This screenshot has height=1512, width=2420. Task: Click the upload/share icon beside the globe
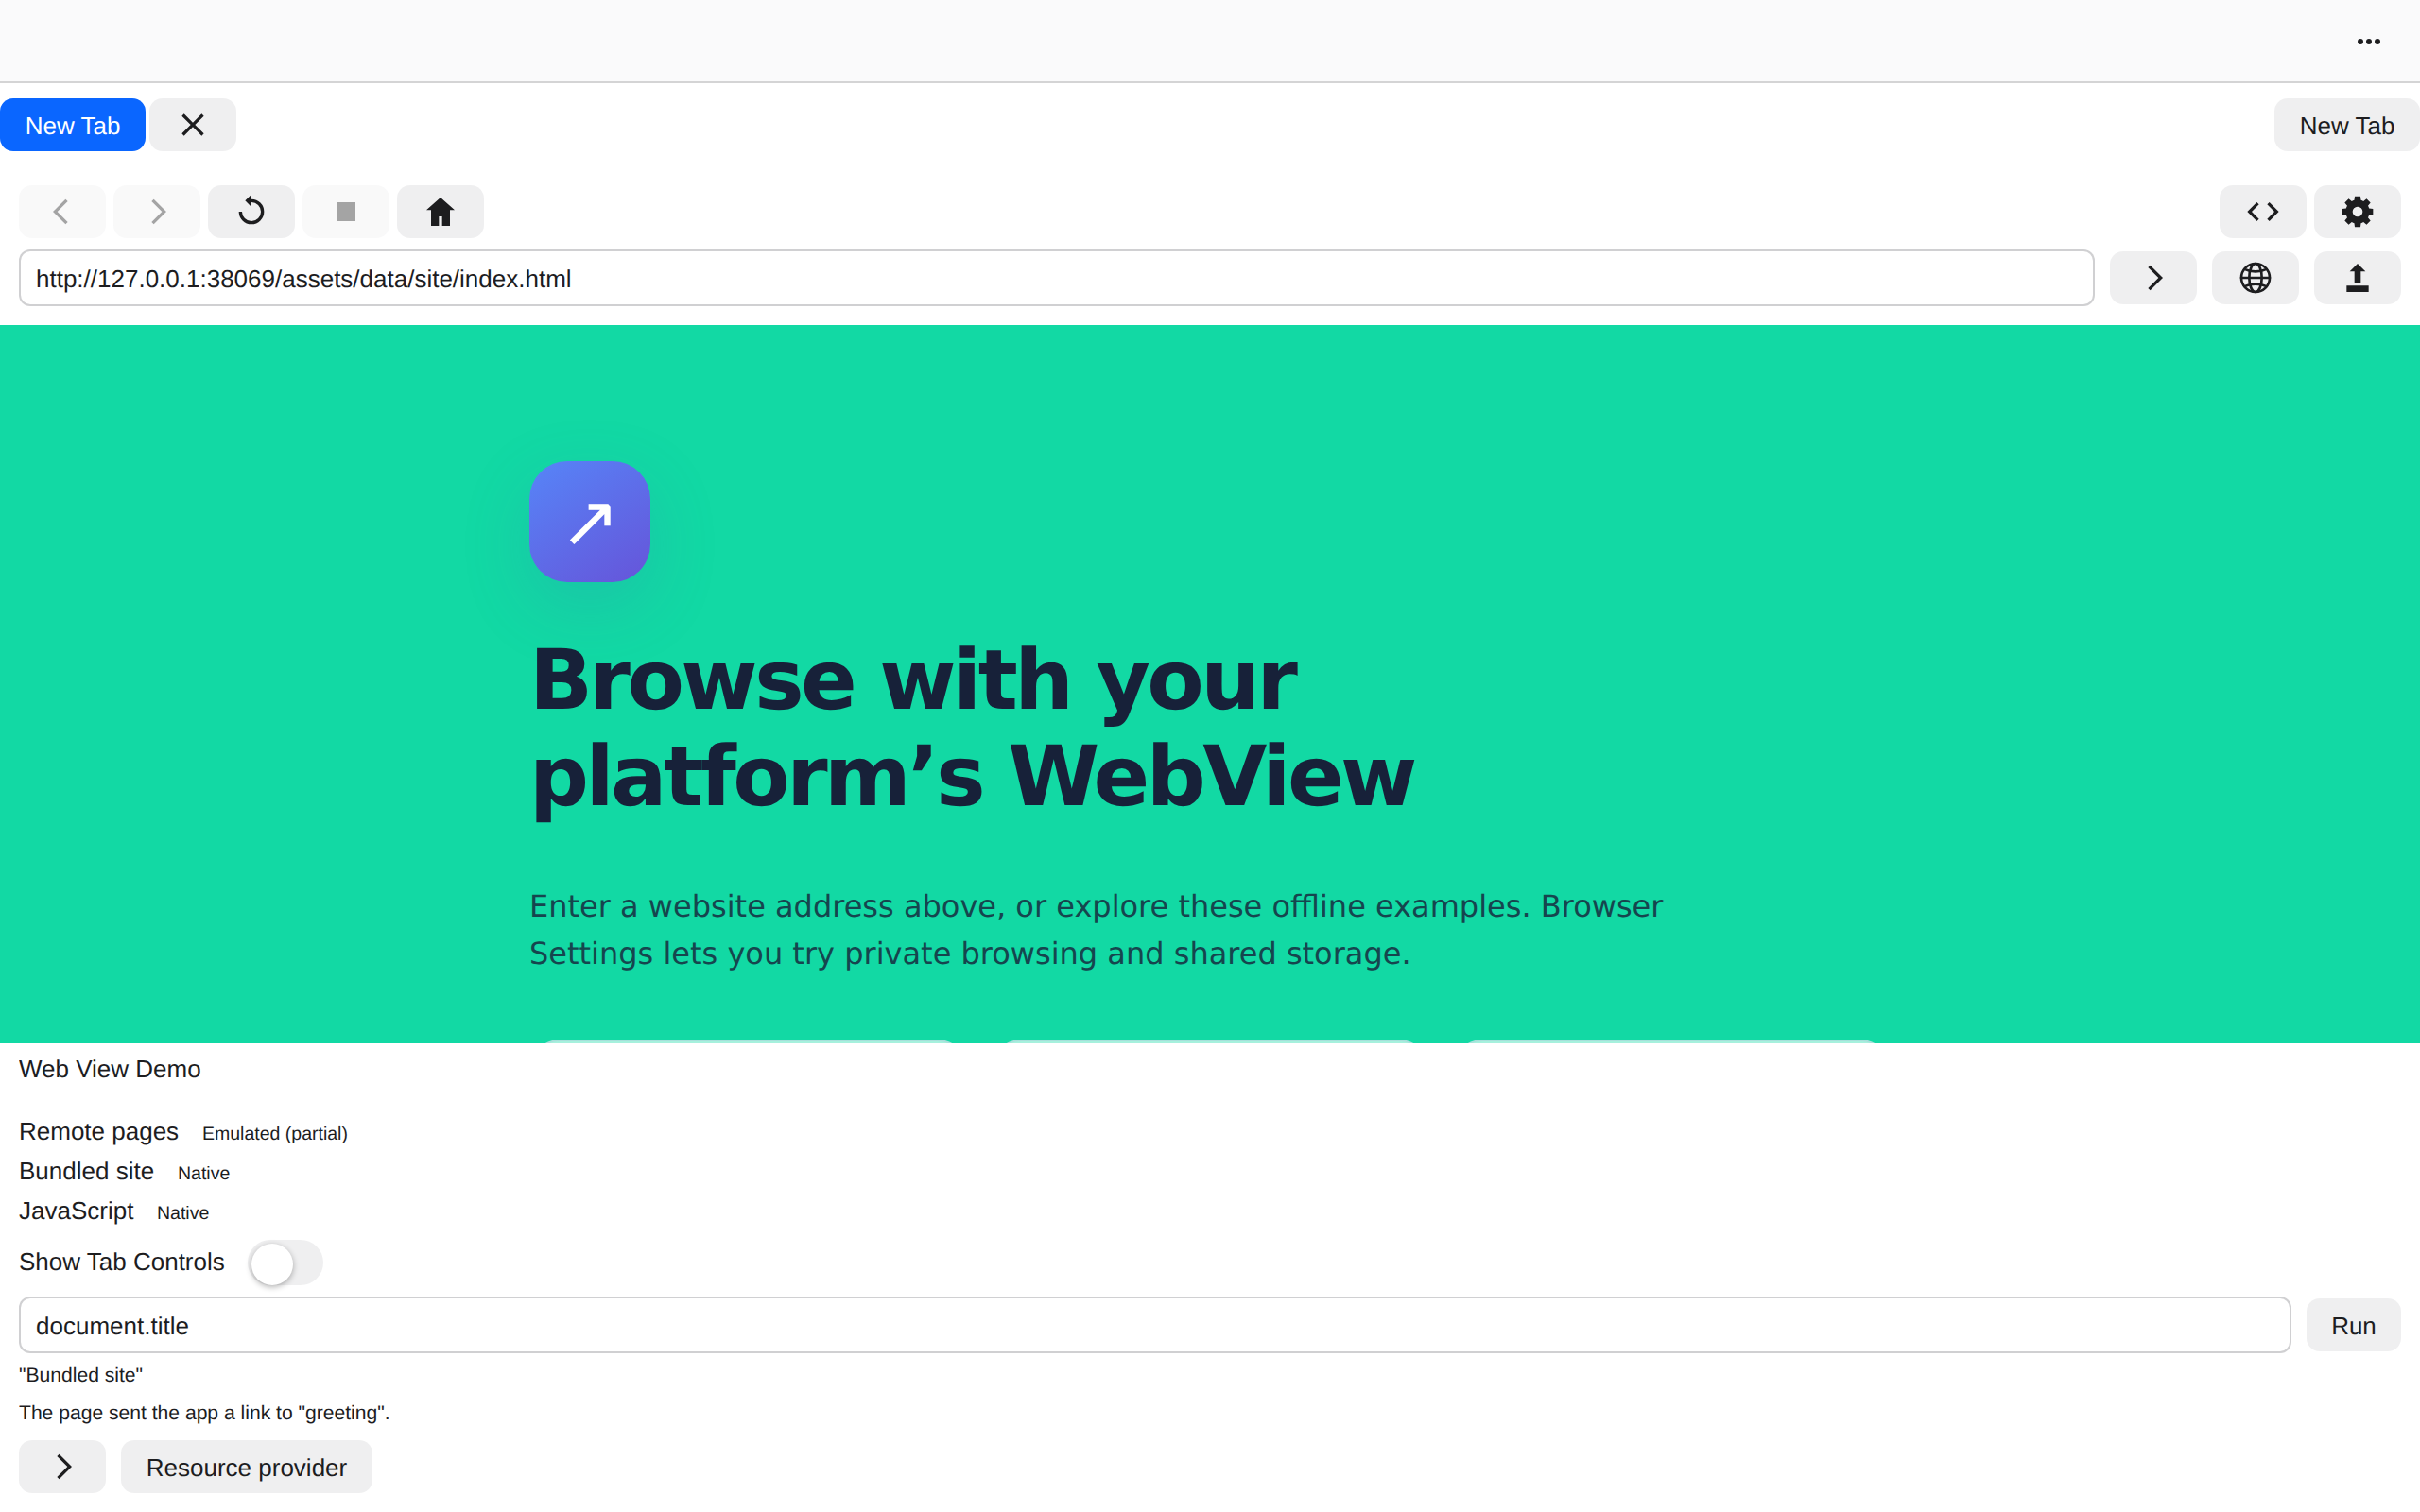(x=2357, y=278)
